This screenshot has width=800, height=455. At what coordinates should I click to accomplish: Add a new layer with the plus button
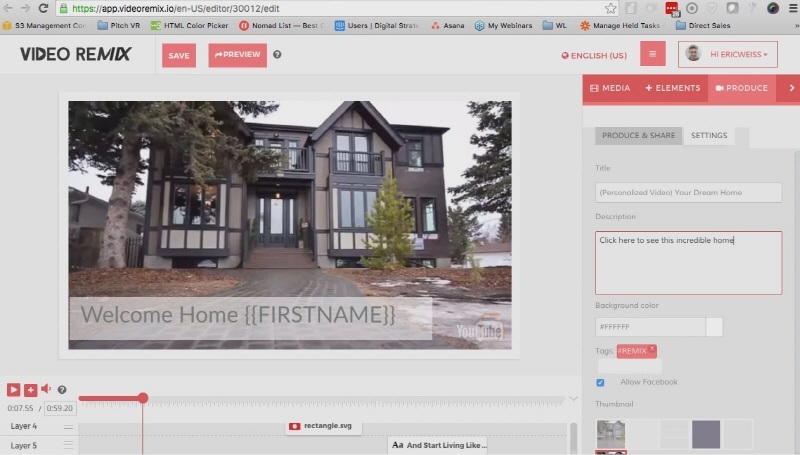pyautogui.click(x=31, y=390)
